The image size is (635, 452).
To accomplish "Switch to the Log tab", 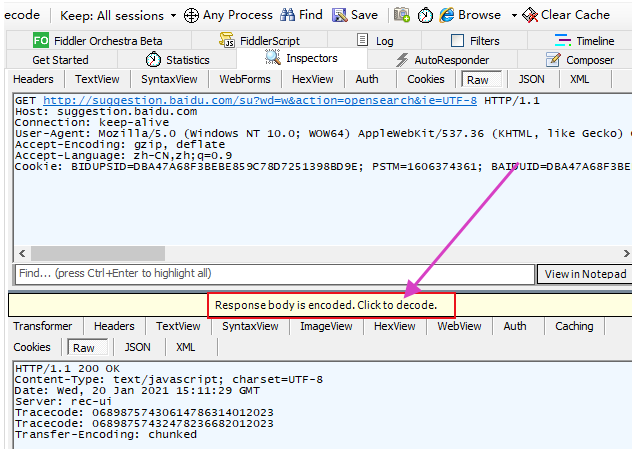I will tap(375, 41).
